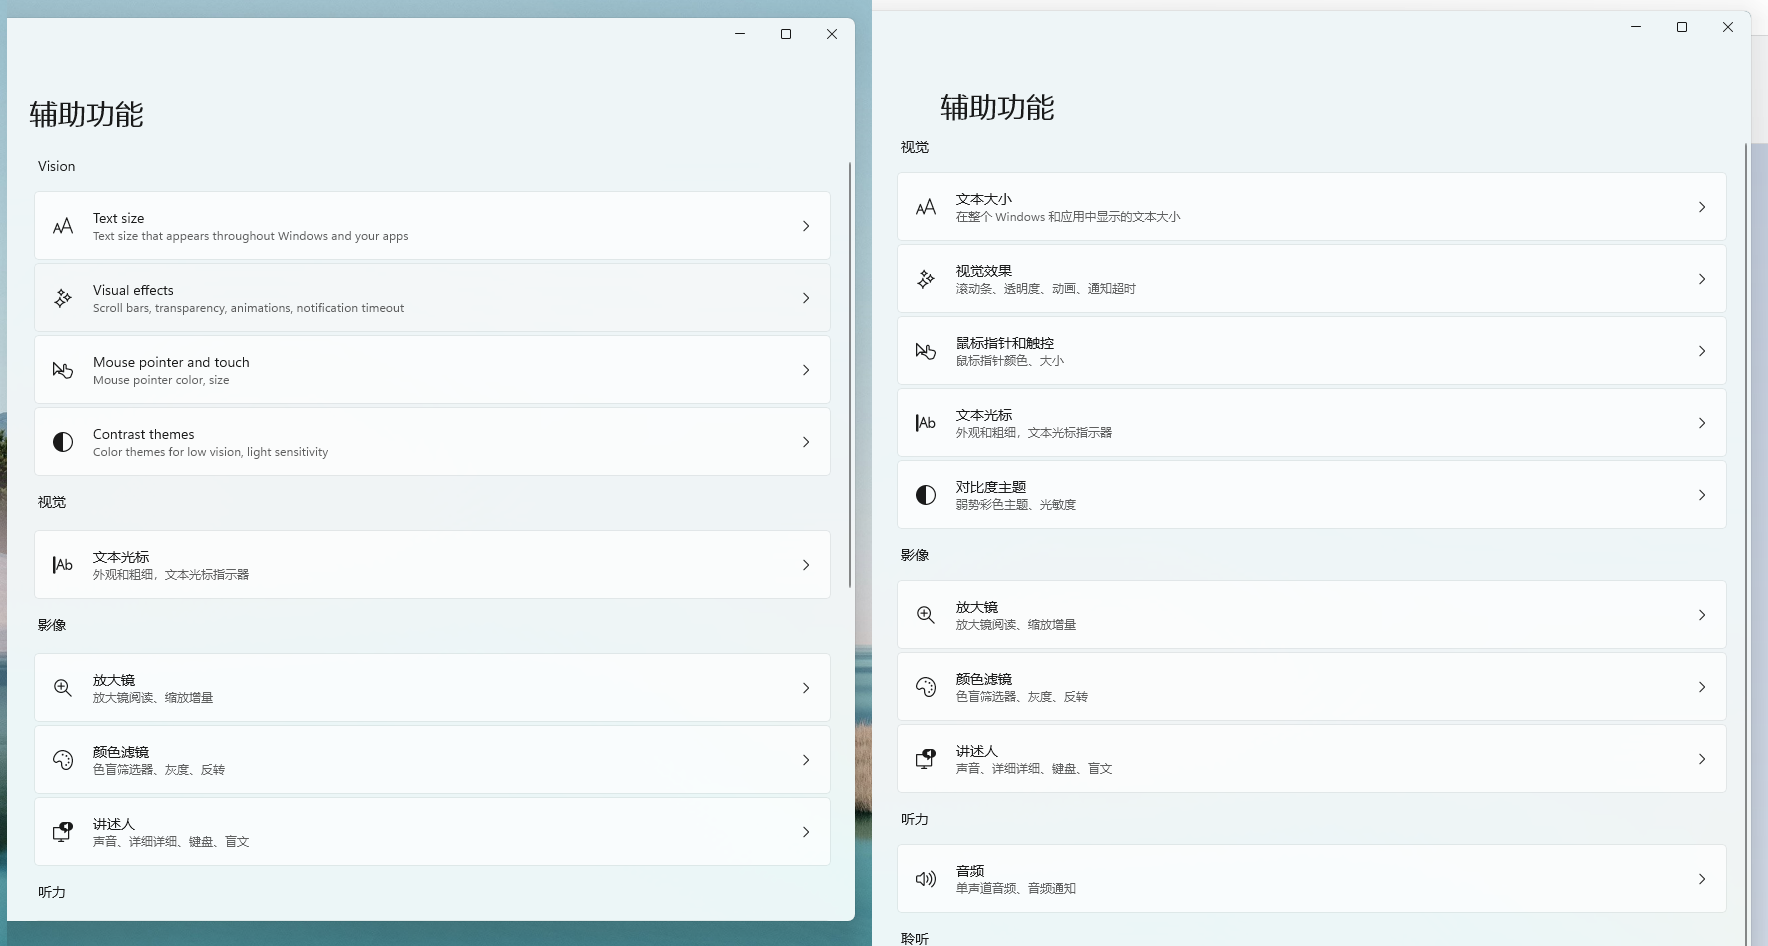Open the Visual effects settings label

point(133,290)
